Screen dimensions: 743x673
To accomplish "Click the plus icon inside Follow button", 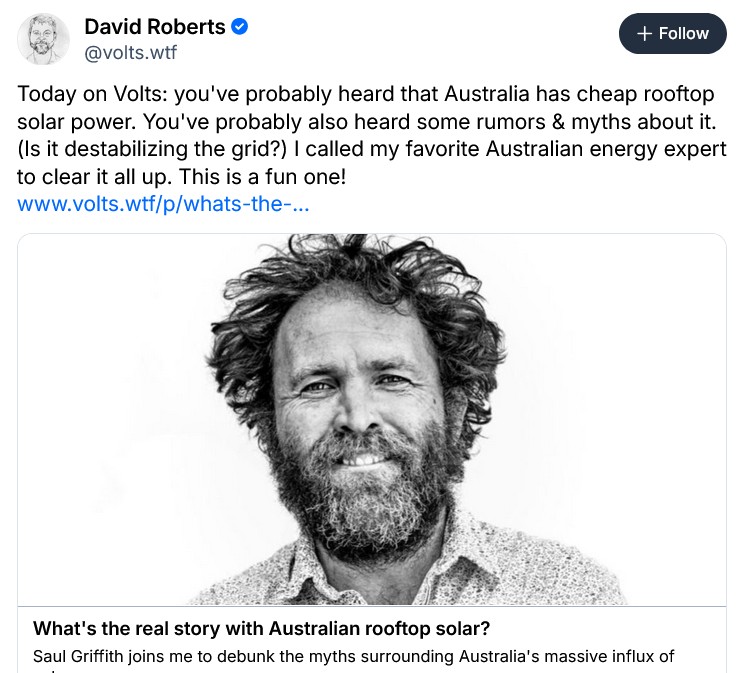I will (644, 34).
